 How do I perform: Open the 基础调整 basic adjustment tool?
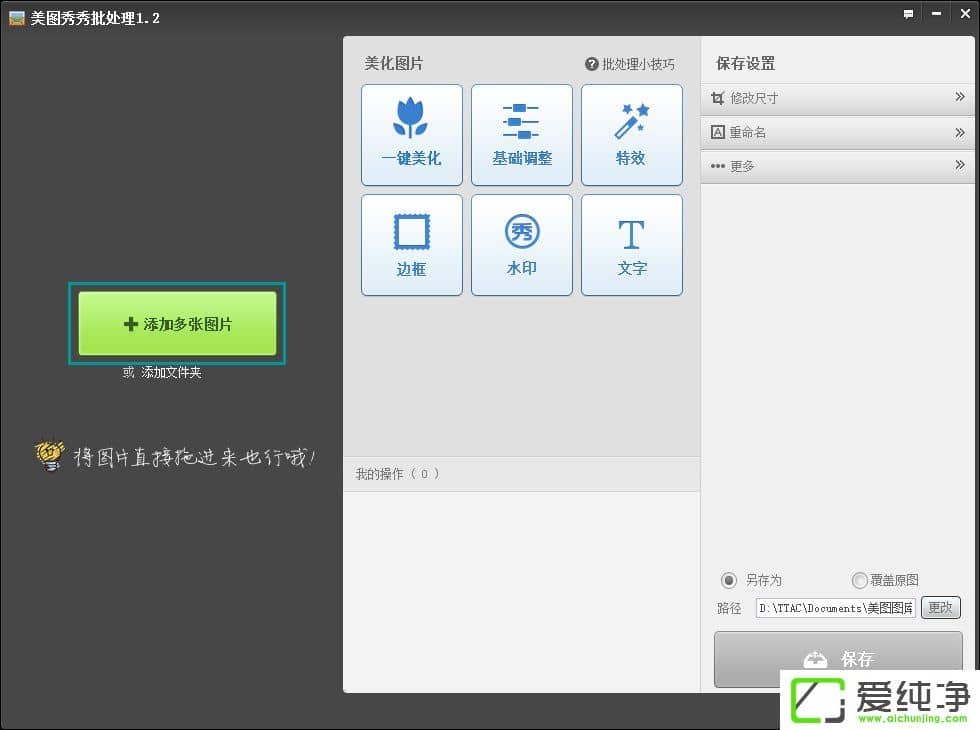tap(521, 135)
